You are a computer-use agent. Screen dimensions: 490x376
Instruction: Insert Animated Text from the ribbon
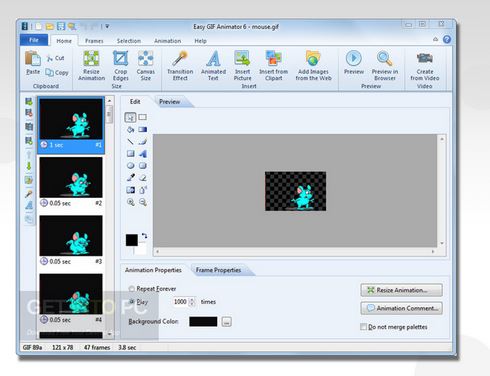coord(213,65)
